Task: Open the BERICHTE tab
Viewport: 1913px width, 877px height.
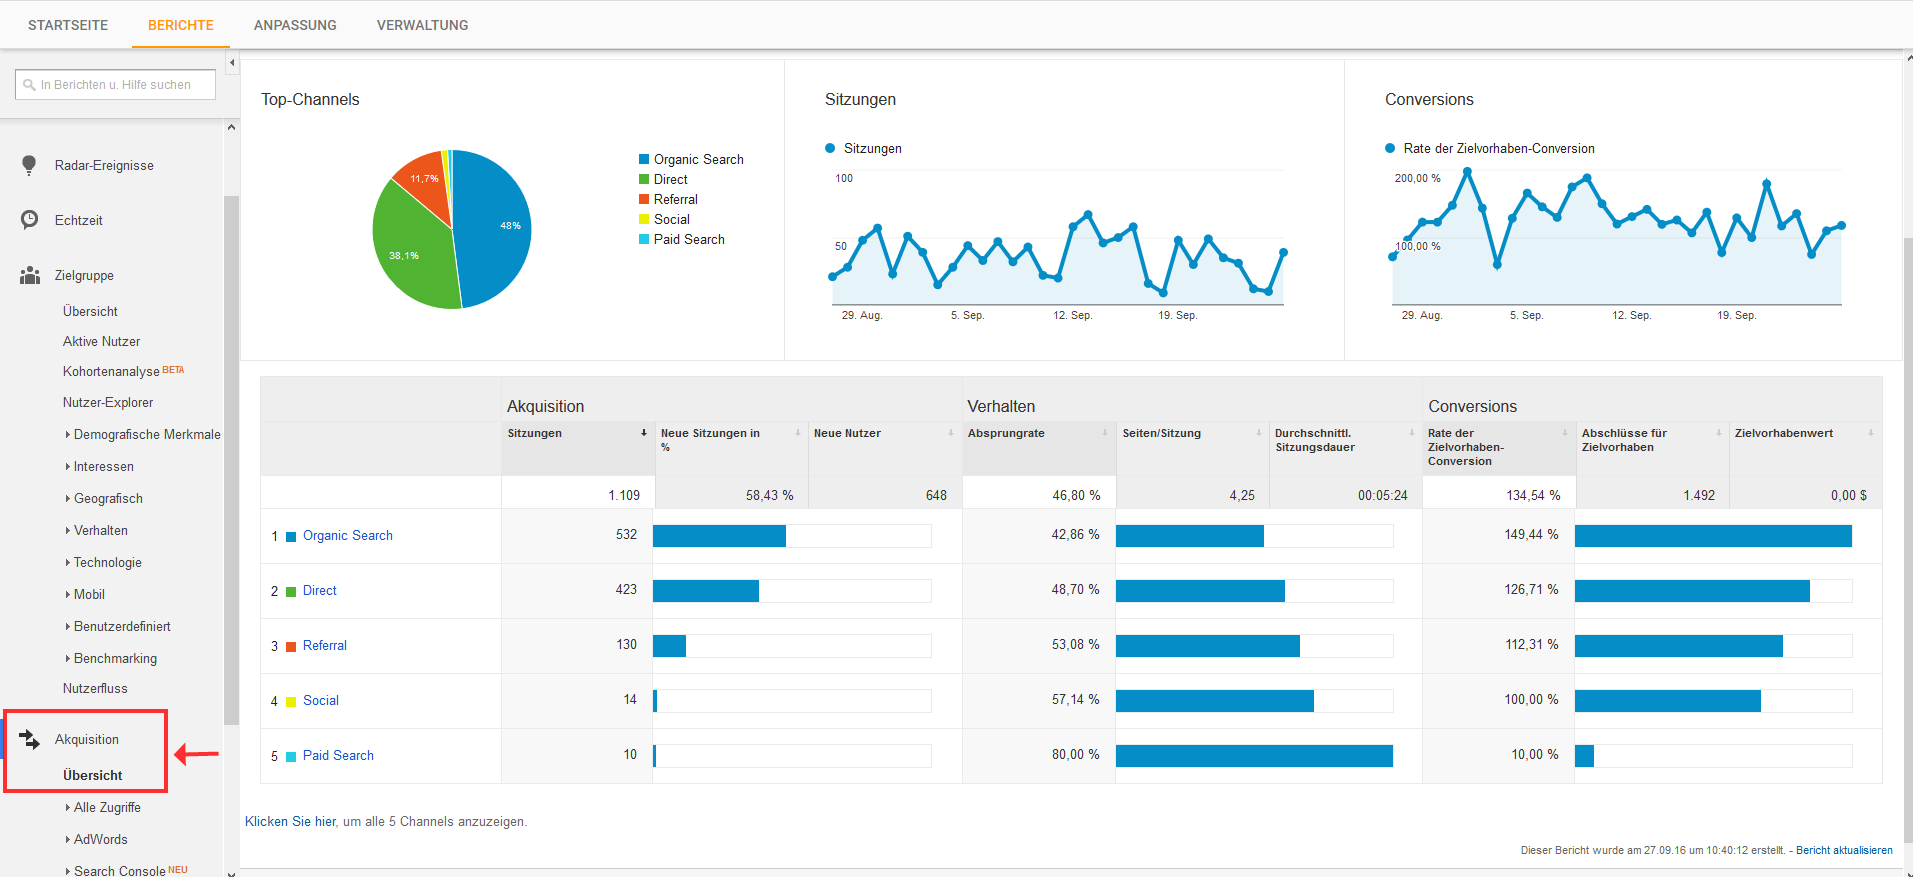Action: pos(181,25)
